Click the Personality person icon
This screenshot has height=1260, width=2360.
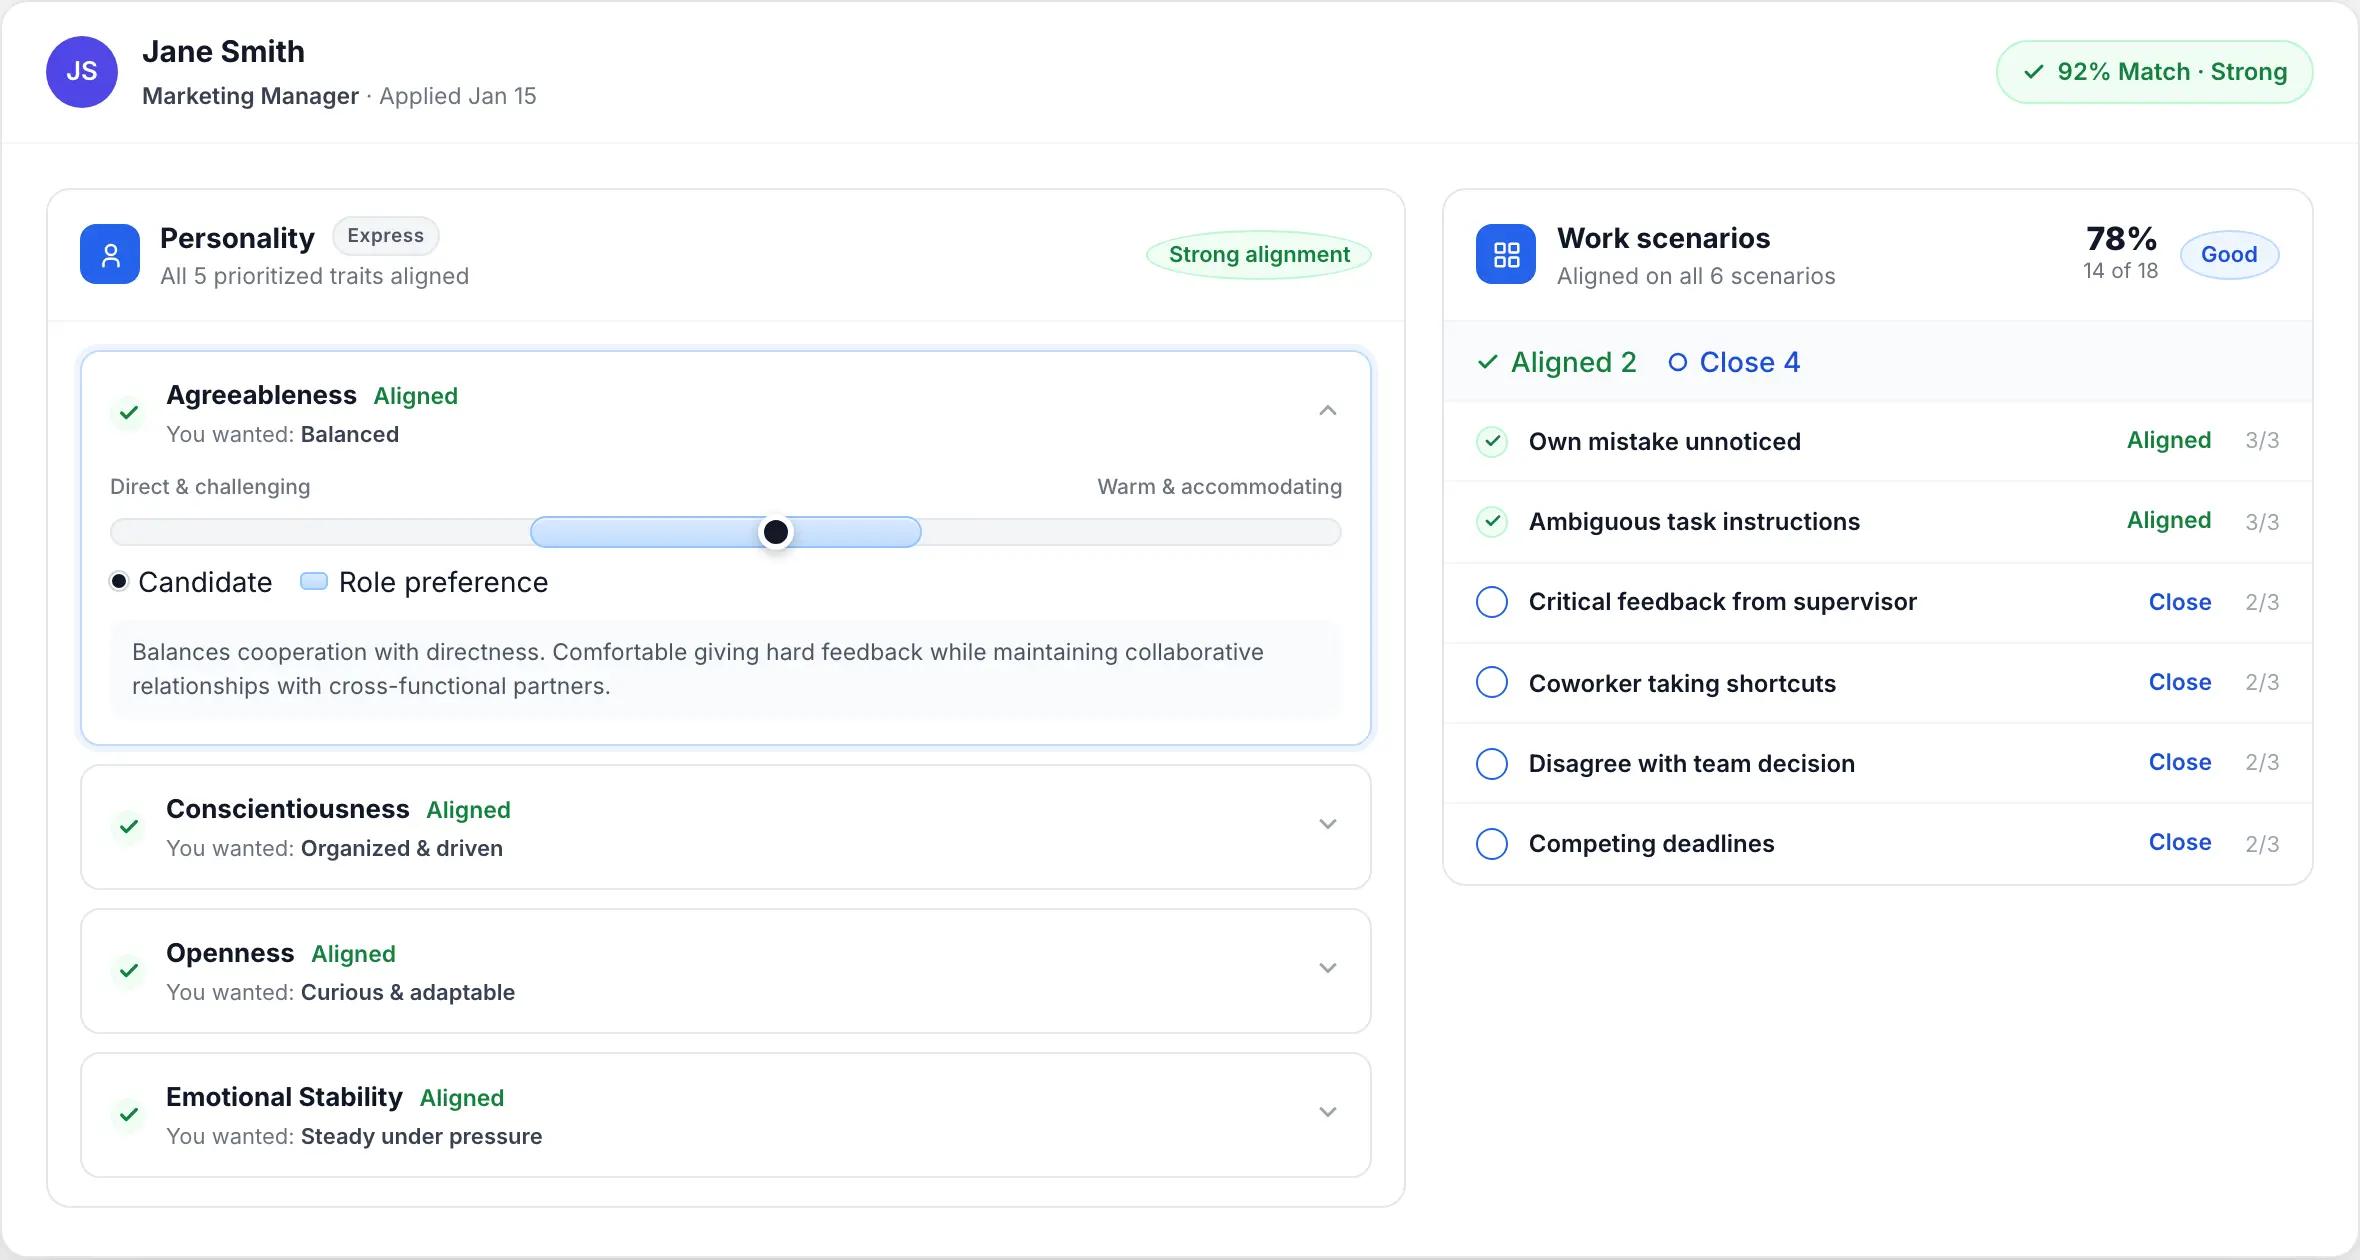[110, 255]
